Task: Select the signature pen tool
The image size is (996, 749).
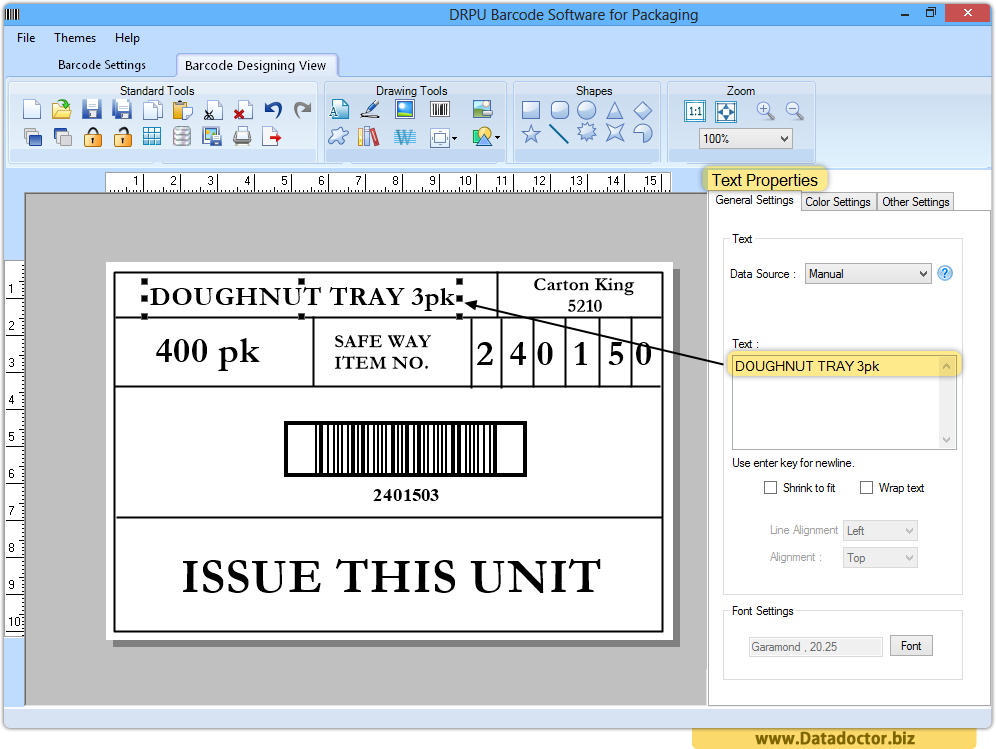Action: click(370, 110)
